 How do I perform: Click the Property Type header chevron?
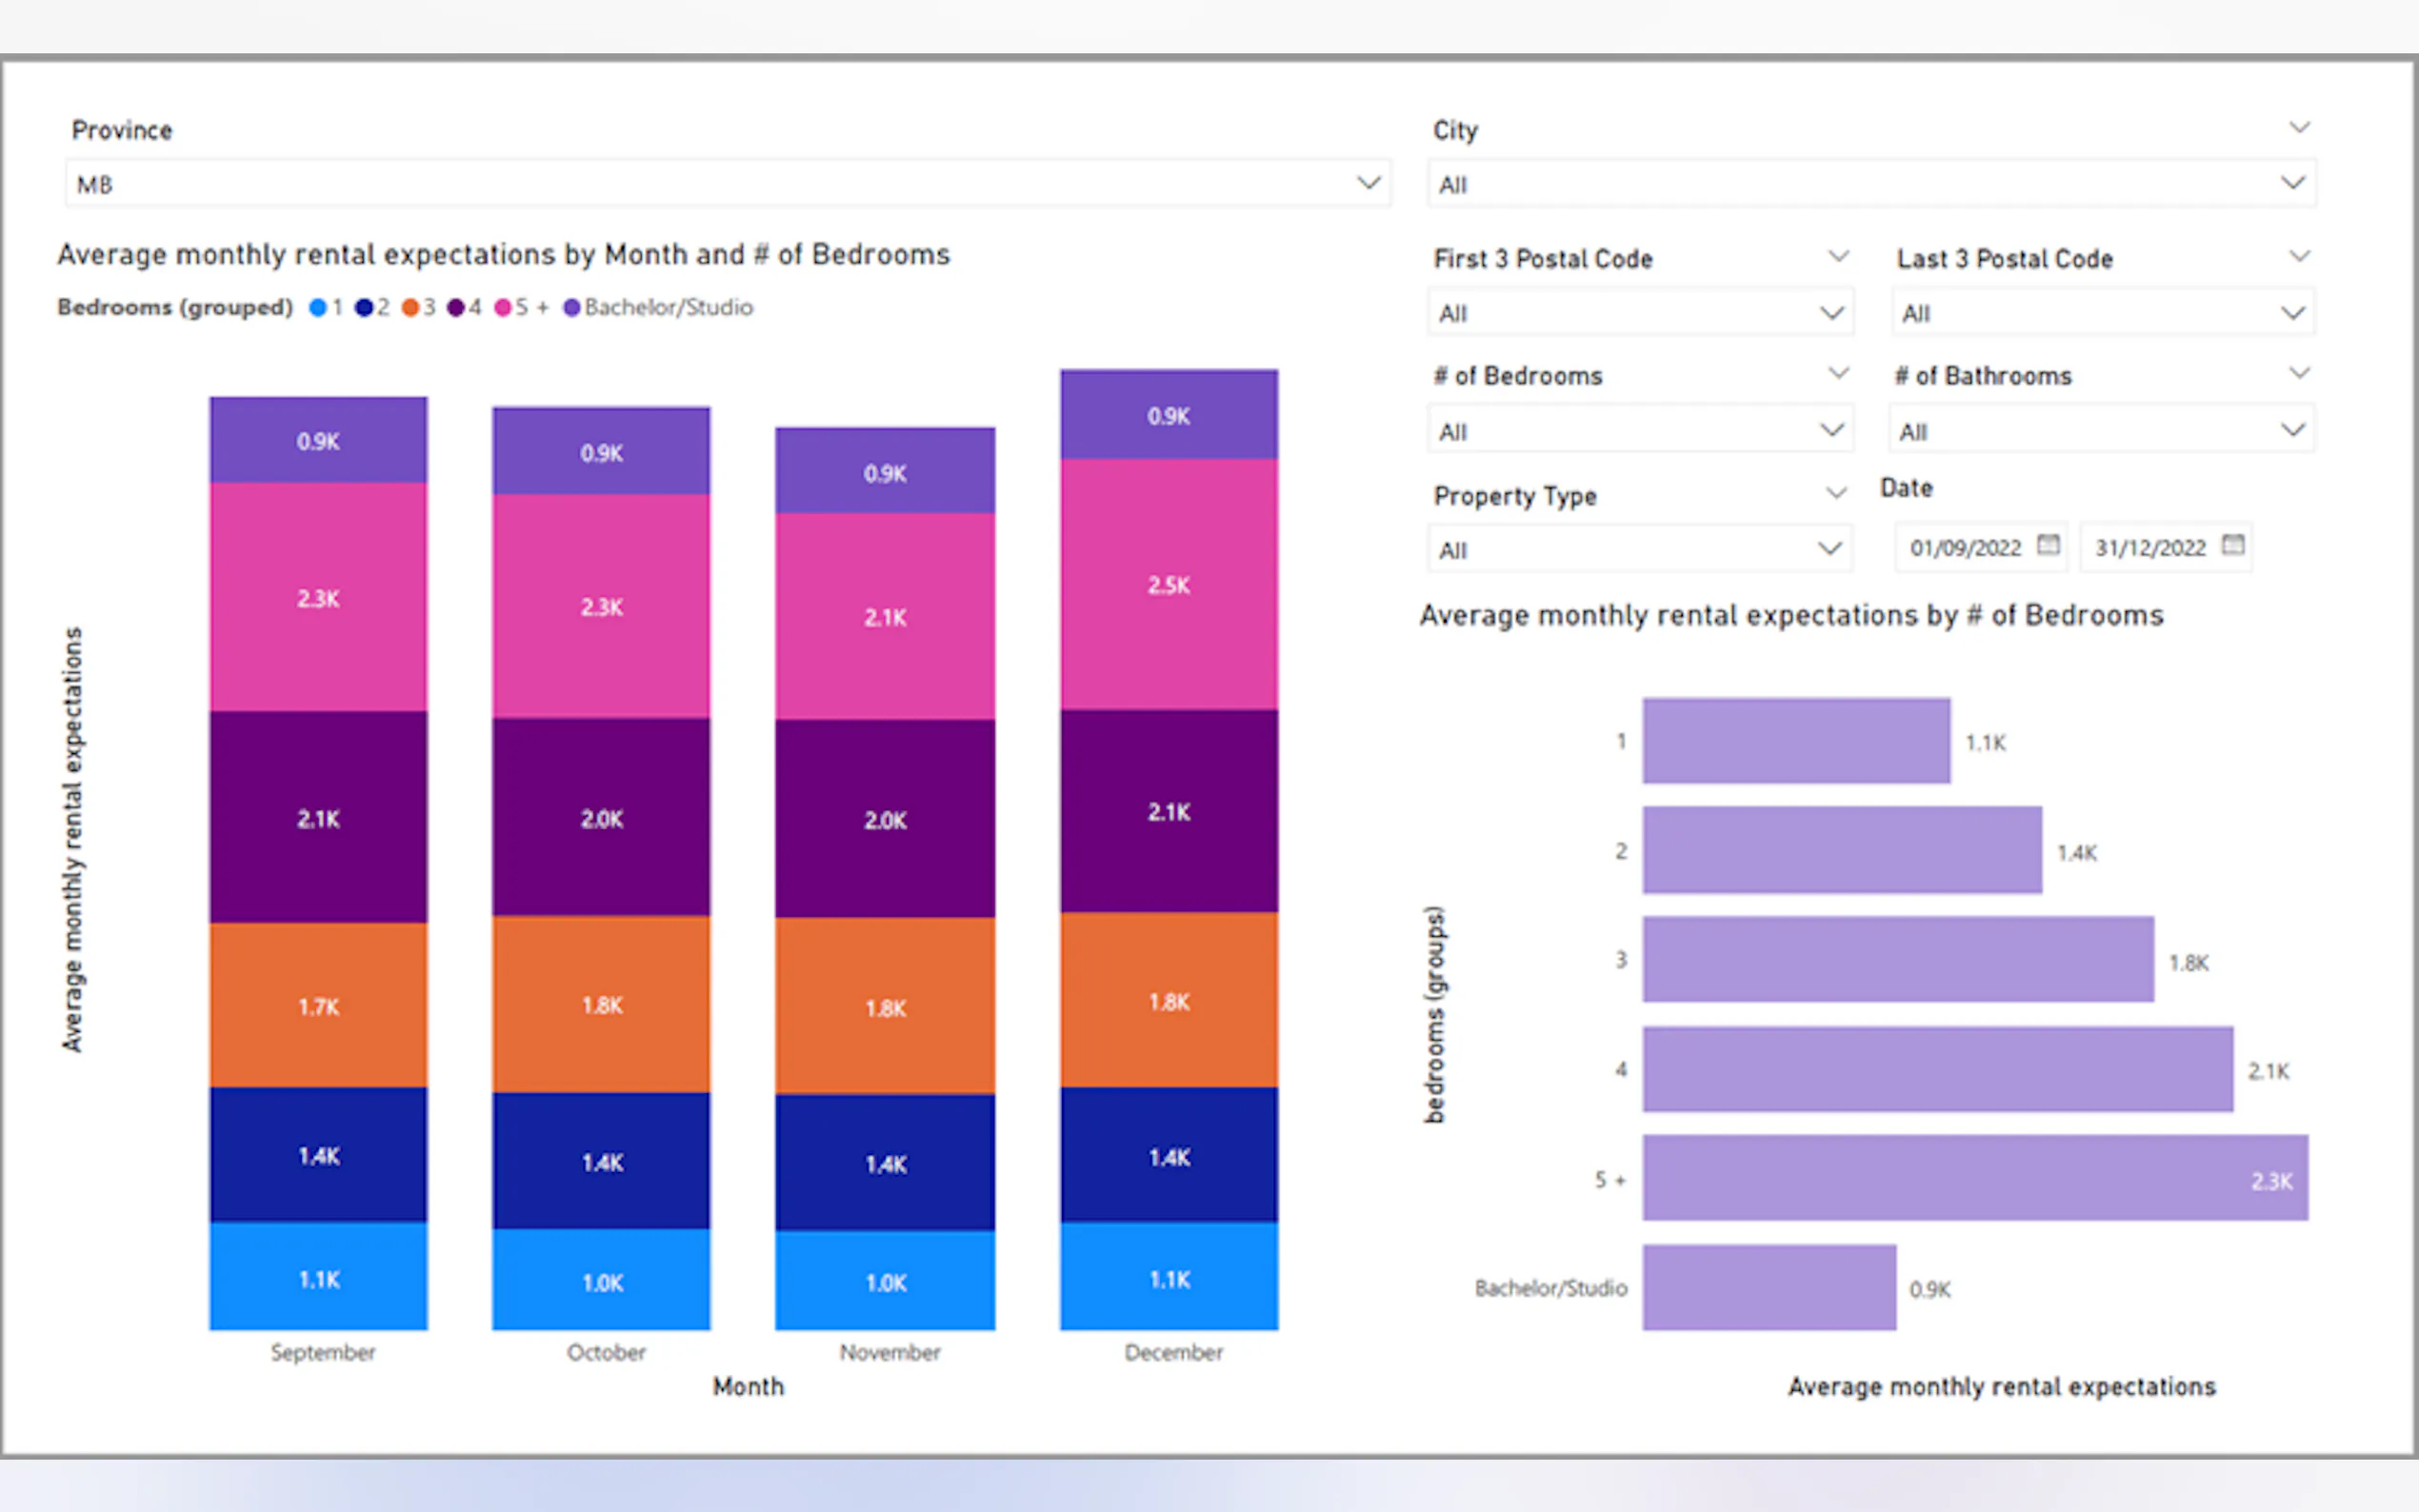(1836, 493)
